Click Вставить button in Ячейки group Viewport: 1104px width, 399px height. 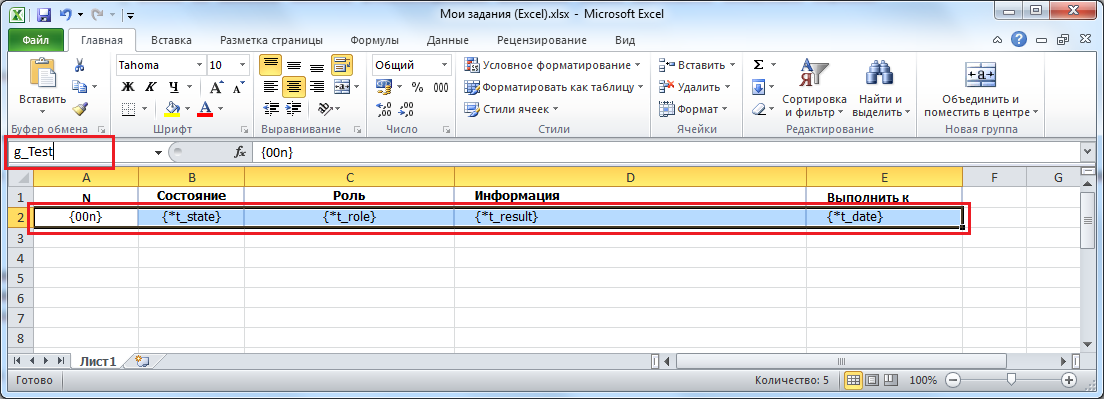coord(697,65)
